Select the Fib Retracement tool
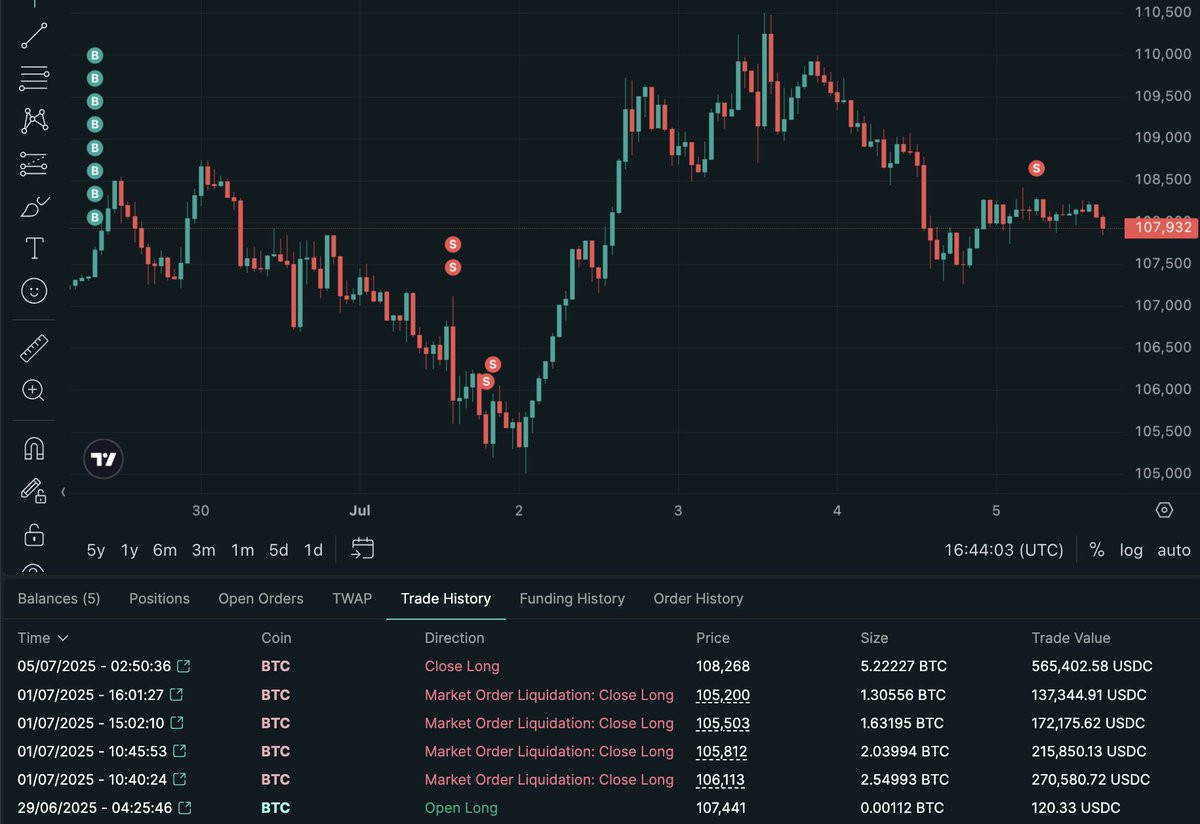This screenshot has width=1200, height=824. coord(34,78)
